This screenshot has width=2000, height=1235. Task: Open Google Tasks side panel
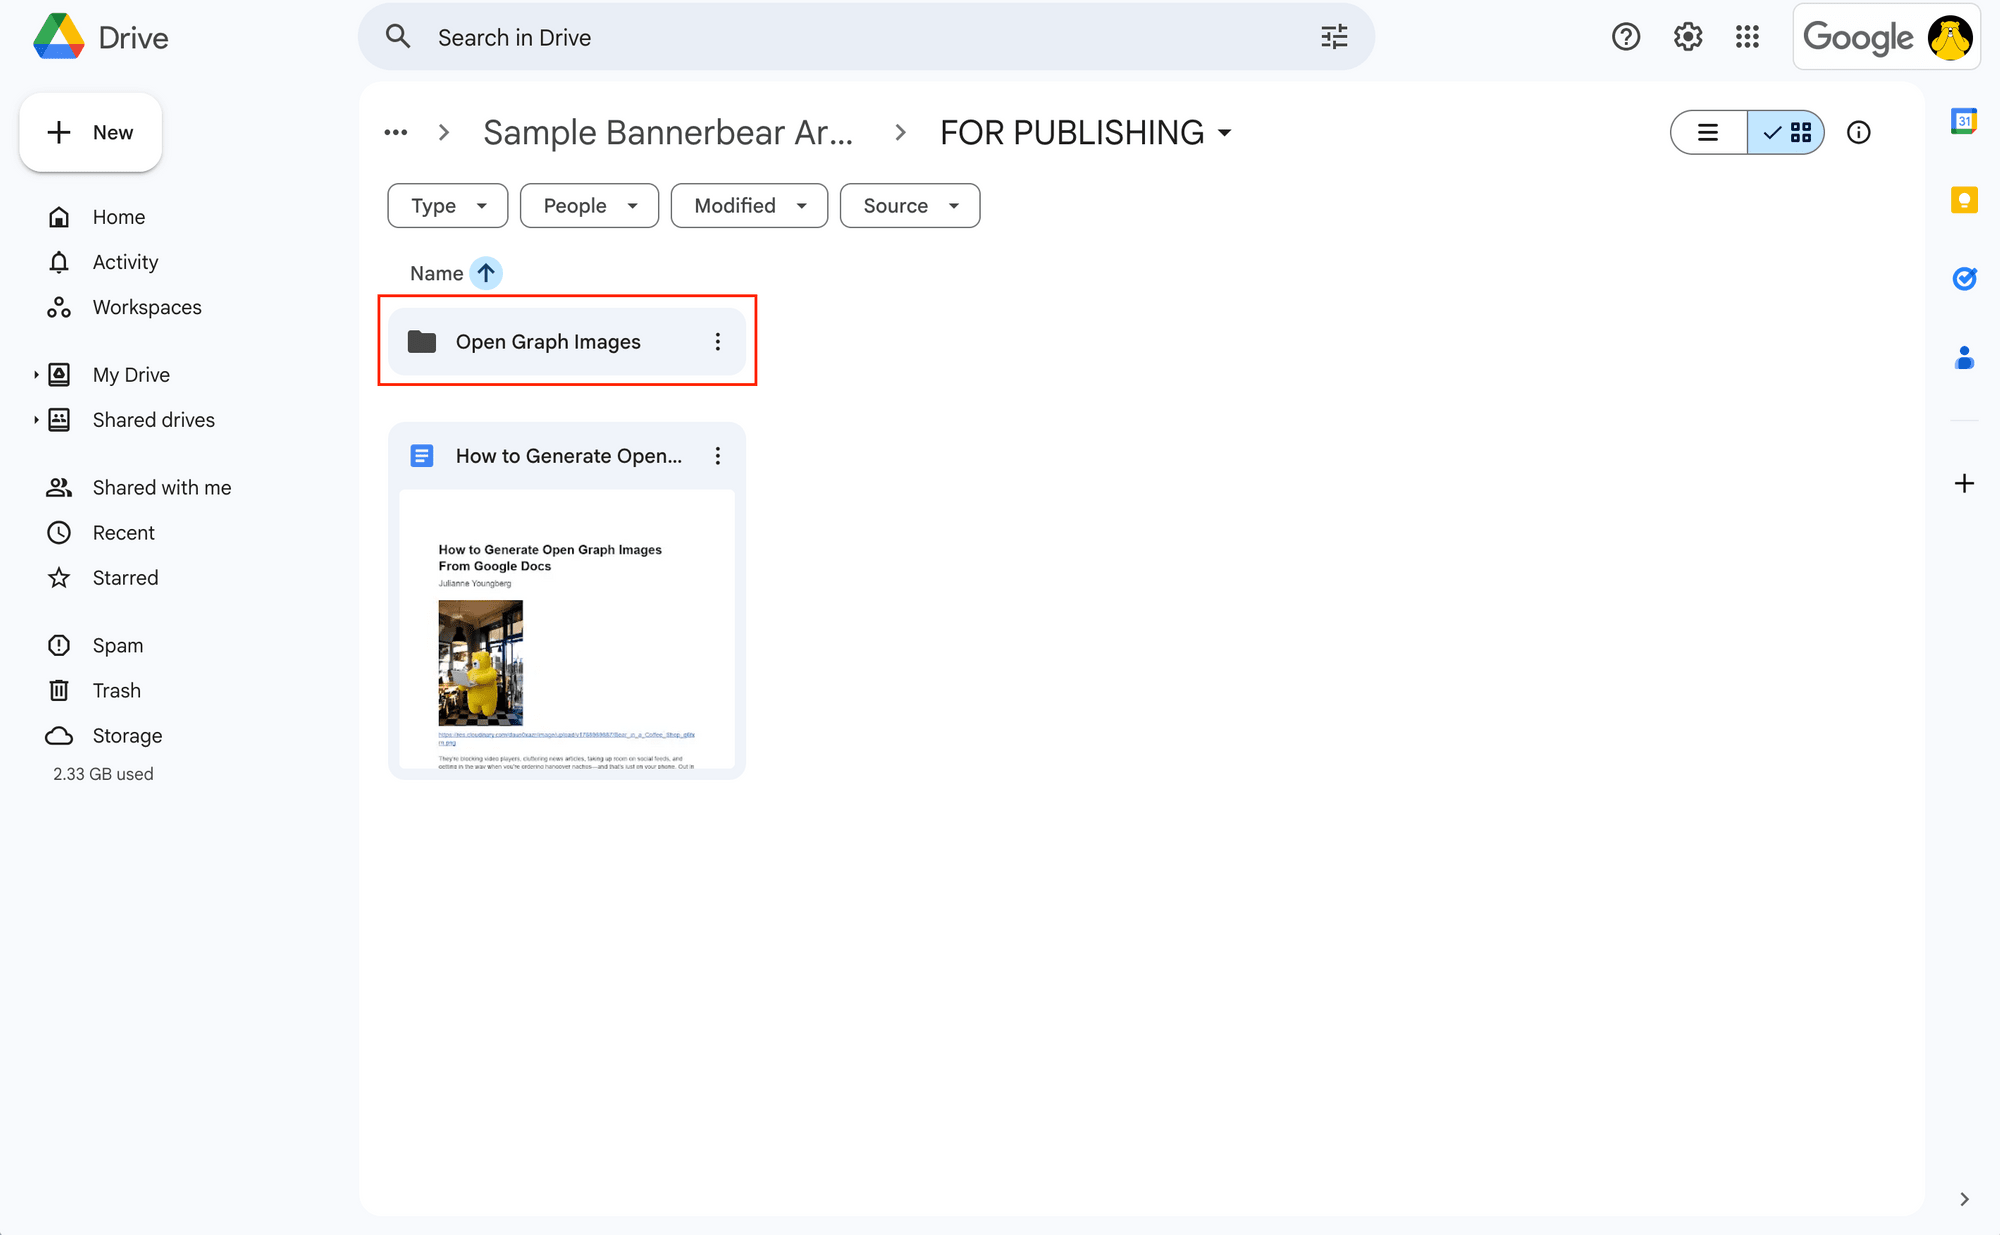pos(1964,278)
